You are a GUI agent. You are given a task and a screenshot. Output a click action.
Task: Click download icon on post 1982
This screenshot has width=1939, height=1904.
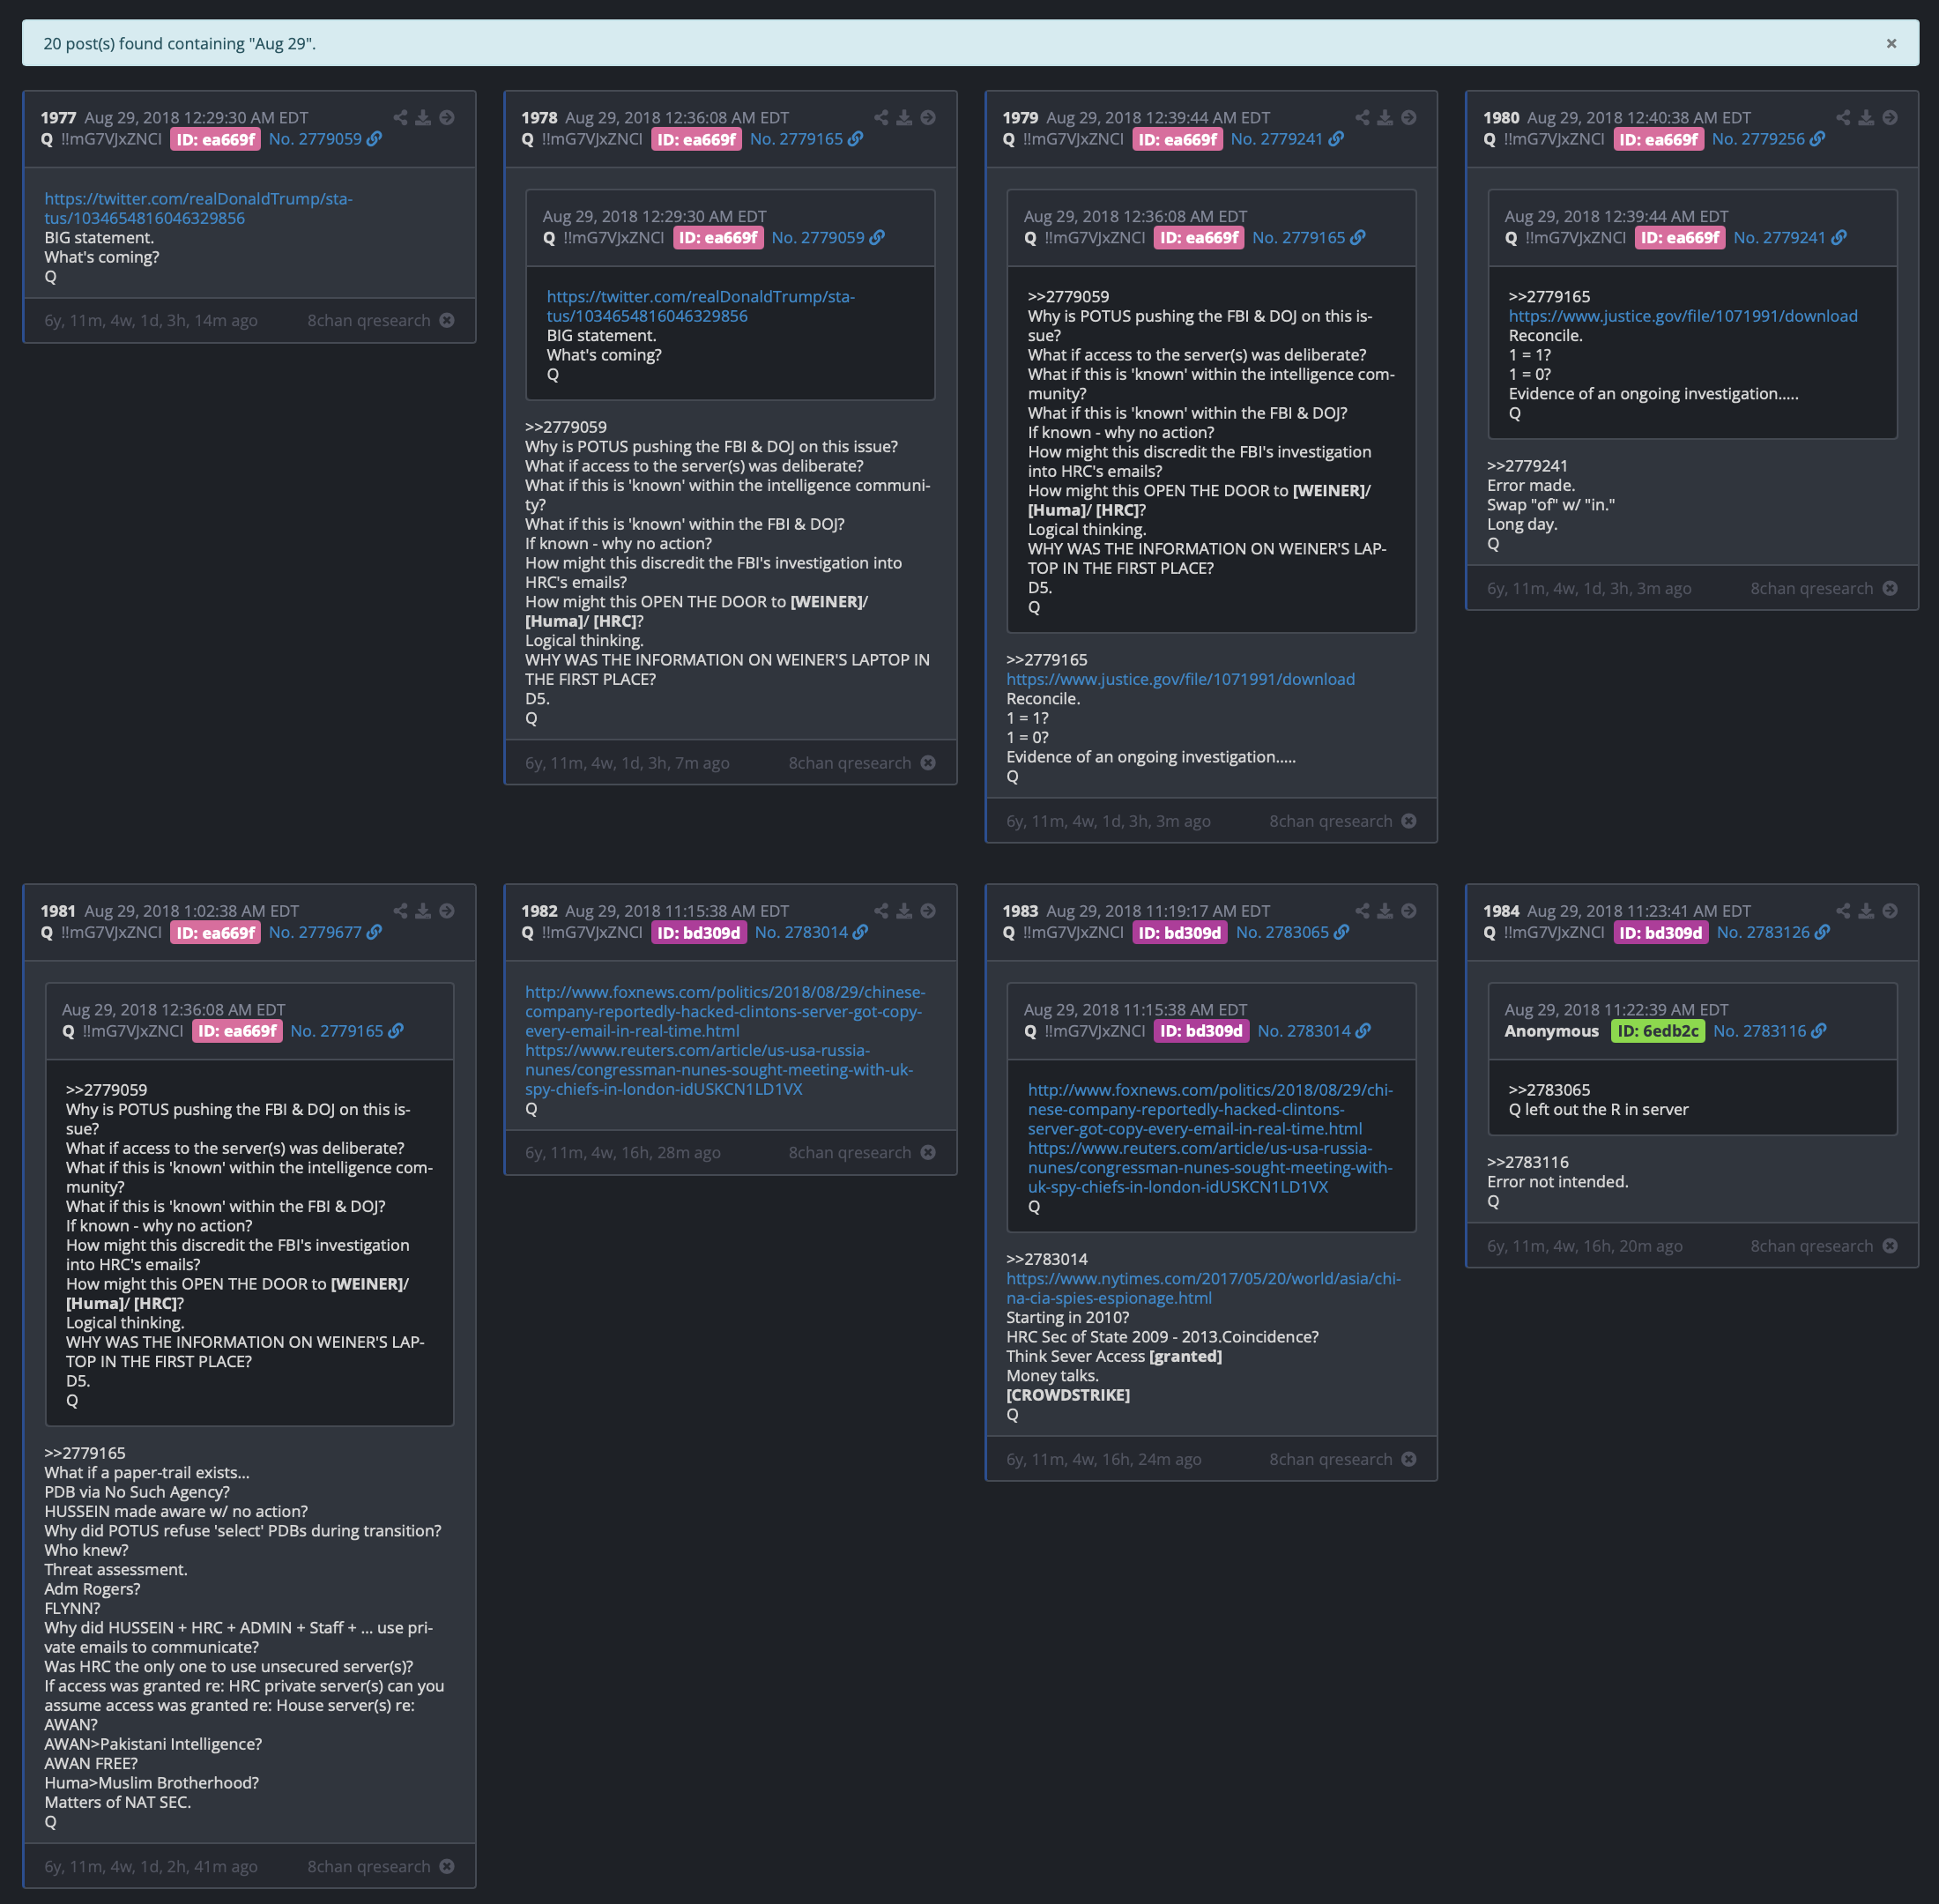pyautogui.click(x=904, y=910)
